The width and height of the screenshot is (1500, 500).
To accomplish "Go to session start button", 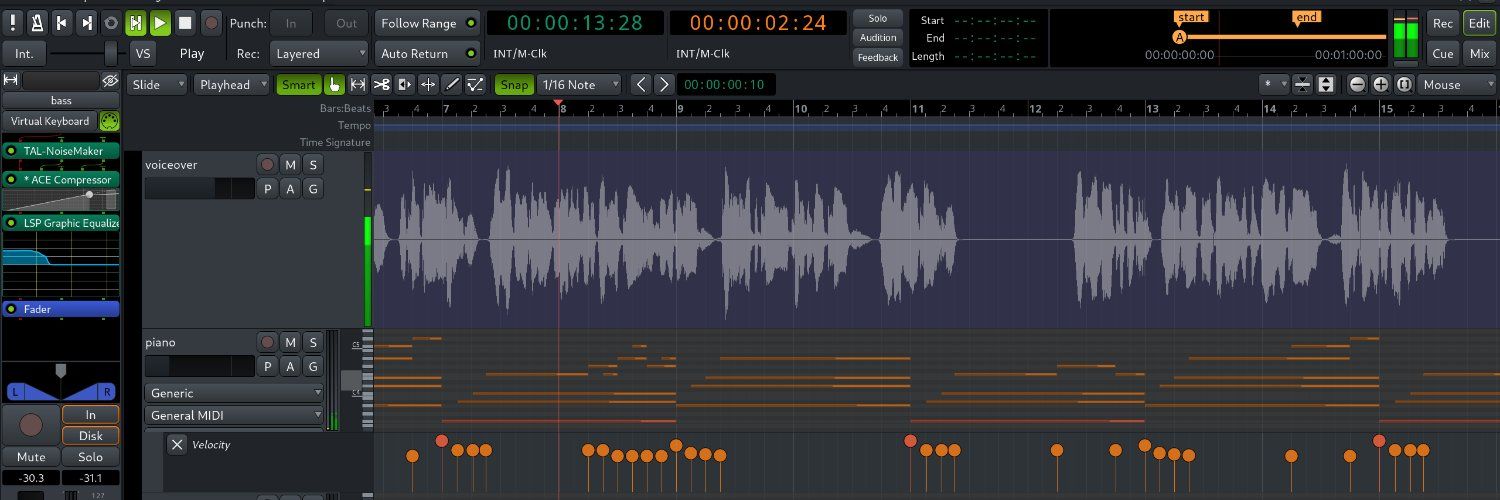I will click(x=62, y=23).
